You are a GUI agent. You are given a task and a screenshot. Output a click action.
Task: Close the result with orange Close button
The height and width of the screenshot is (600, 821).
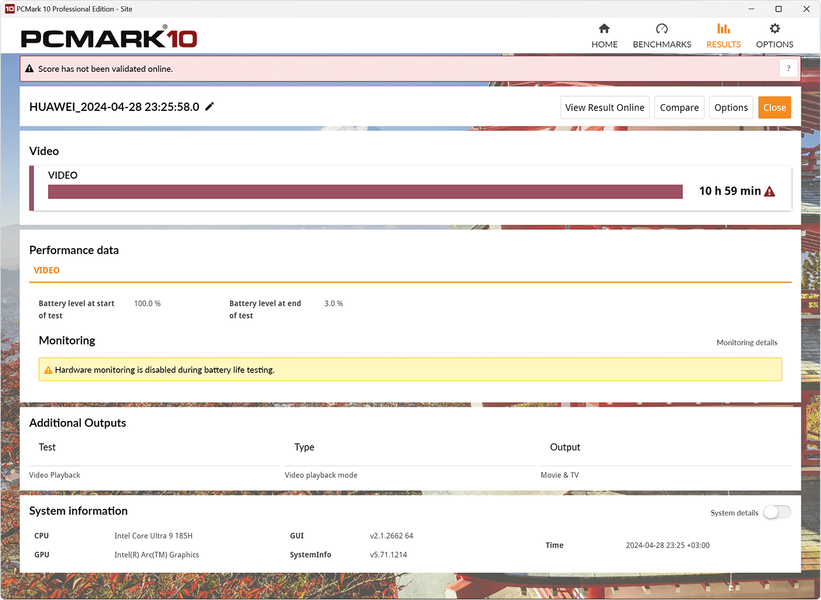(774, 107)
